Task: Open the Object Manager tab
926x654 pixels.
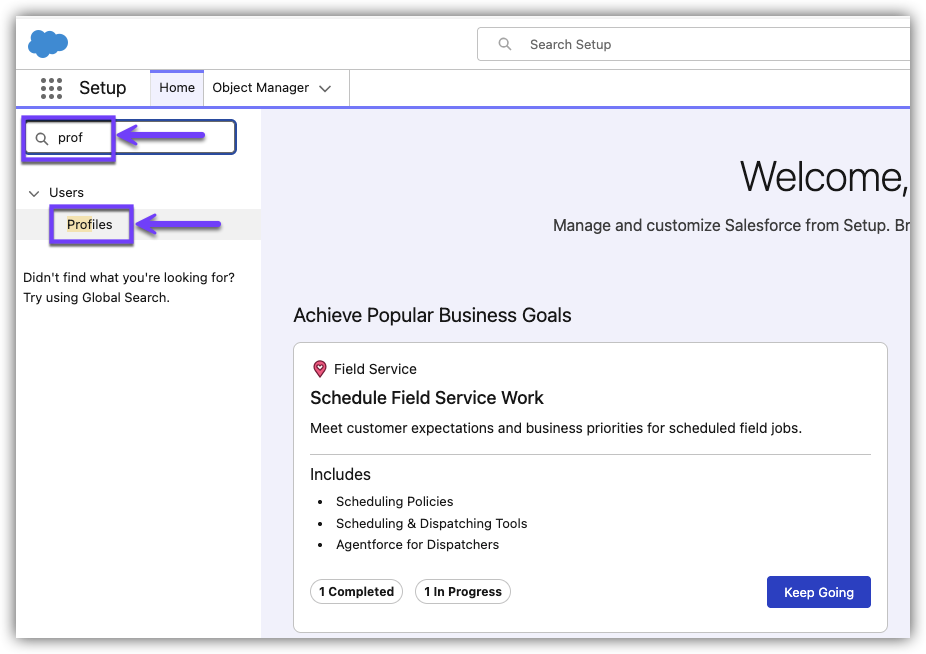Action: [260, 88]
